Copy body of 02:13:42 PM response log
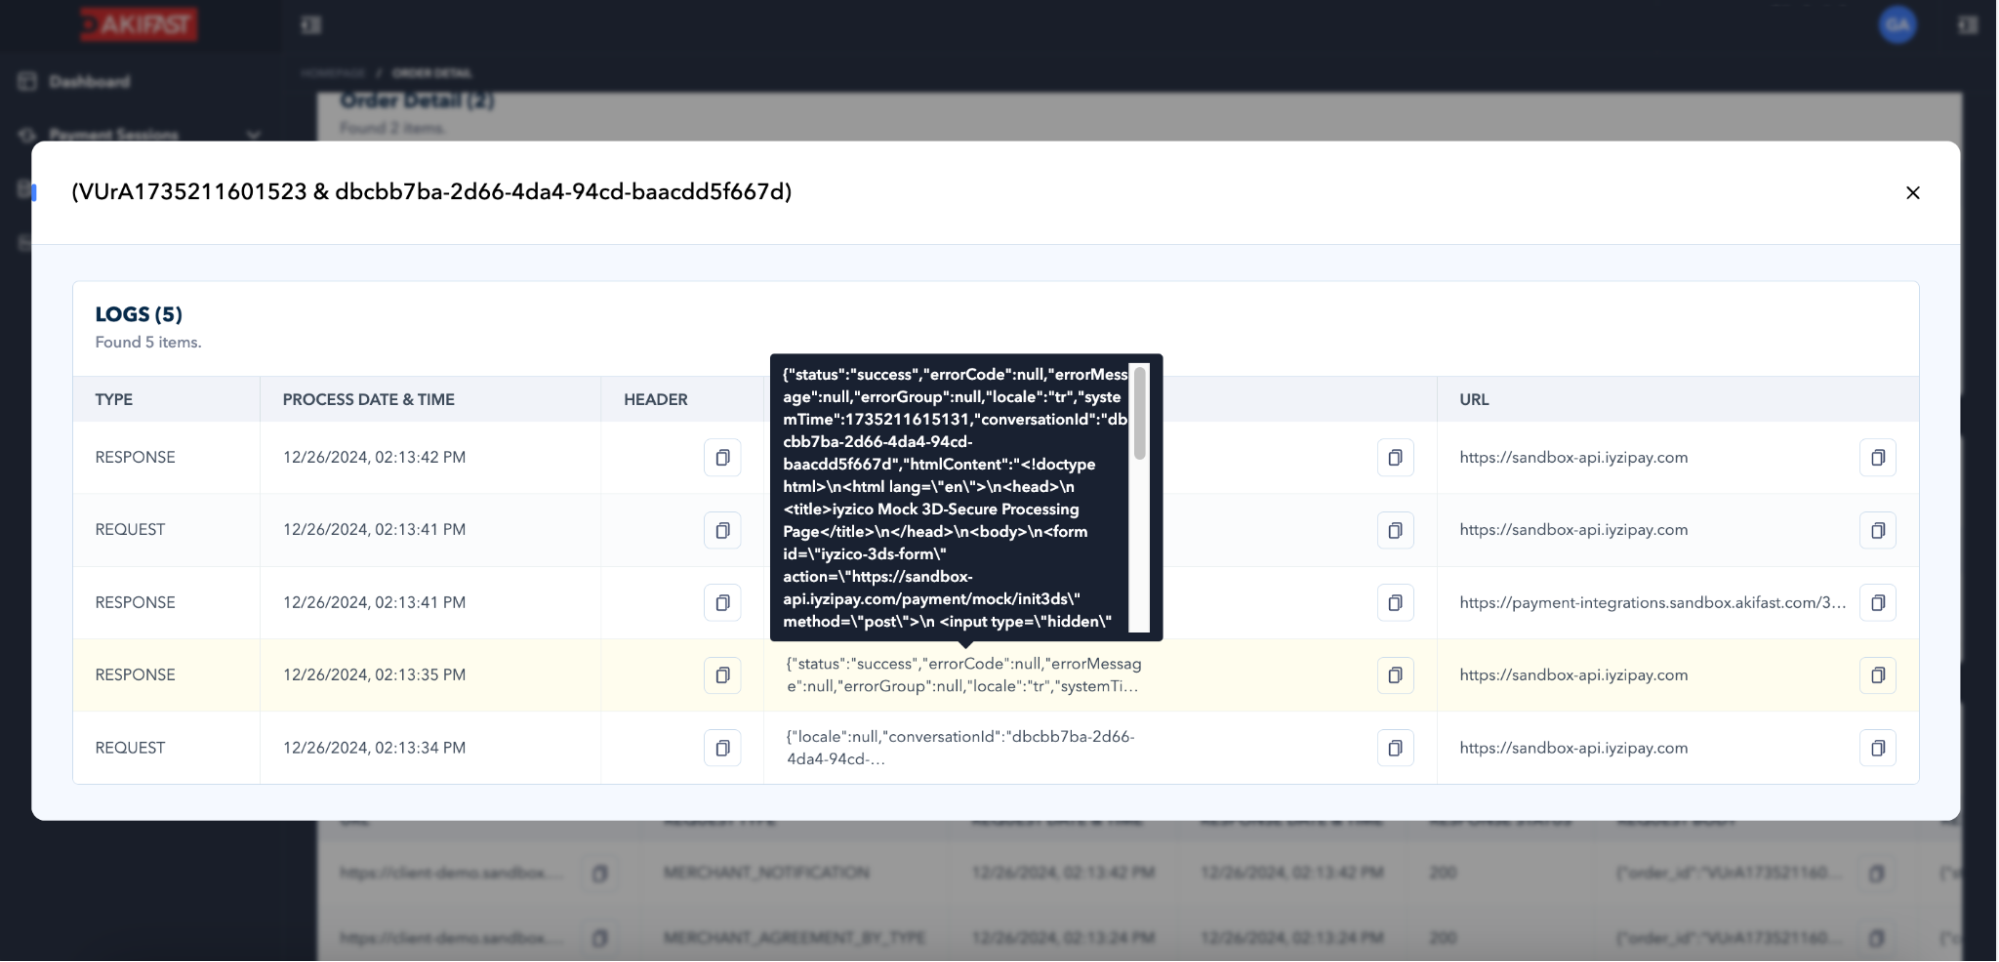 1394,458
